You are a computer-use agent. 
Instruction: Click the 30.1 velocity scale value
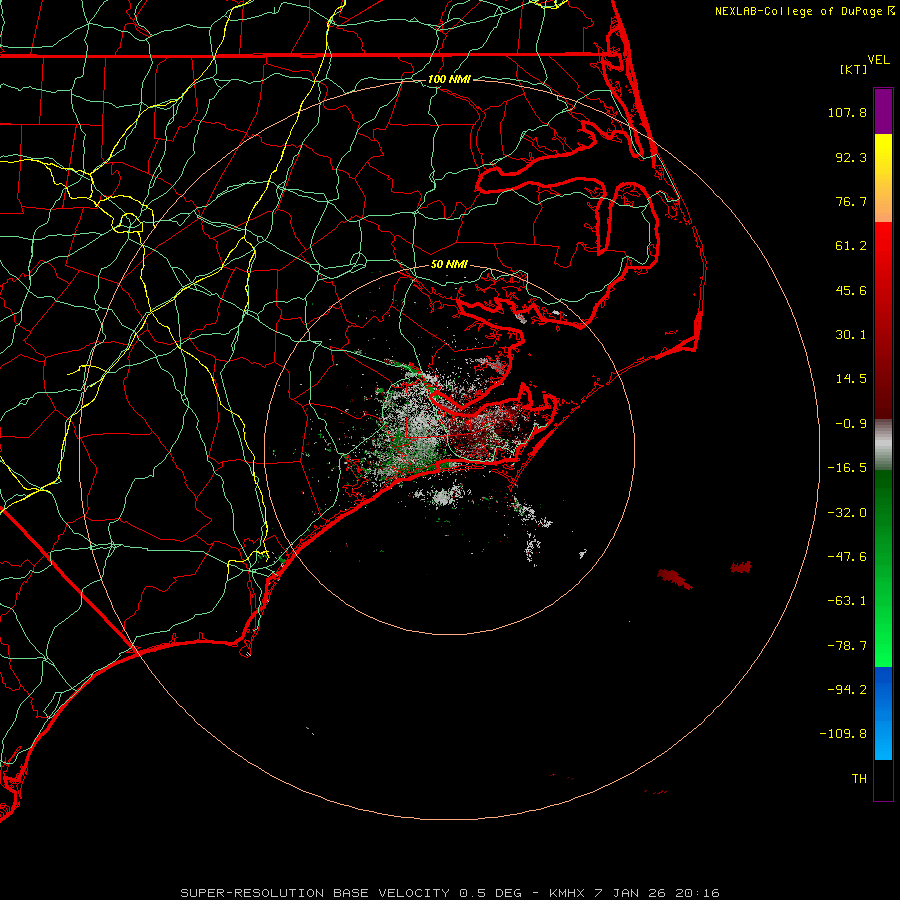[851, 335]
